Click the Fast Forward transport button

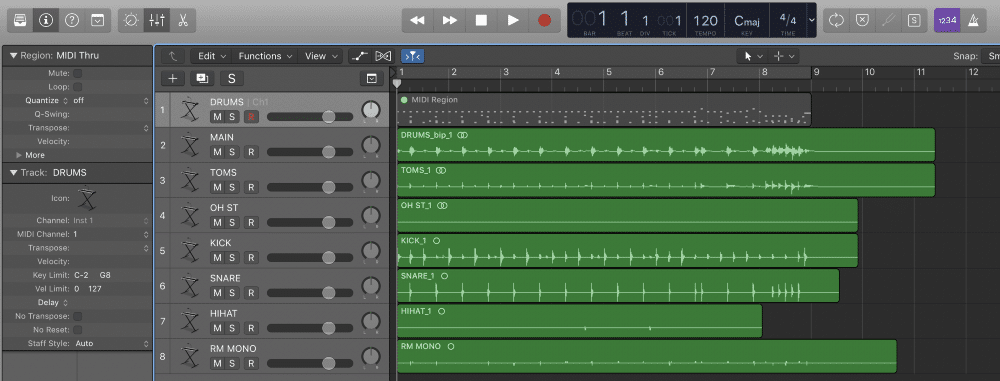tap(450, 20)
